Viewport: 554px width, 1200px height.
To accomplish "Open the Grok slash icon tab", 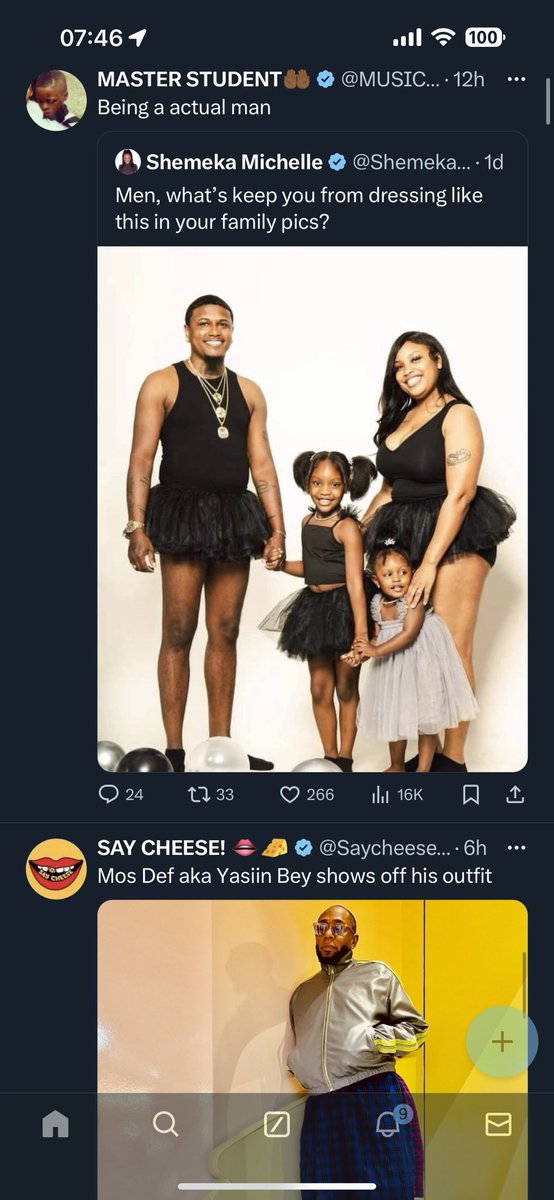I will (x=277, y=1125).
